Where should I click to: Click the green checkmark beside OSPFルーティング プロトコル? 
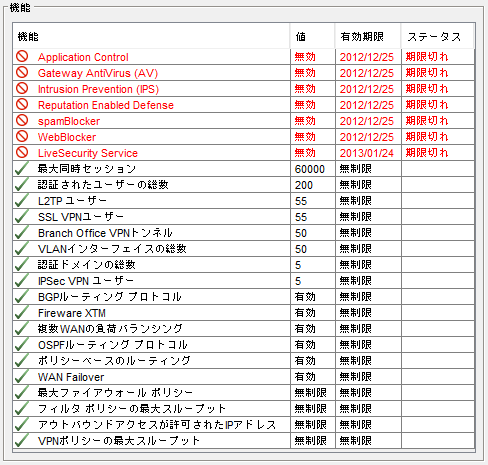click(x=22, y=344)
